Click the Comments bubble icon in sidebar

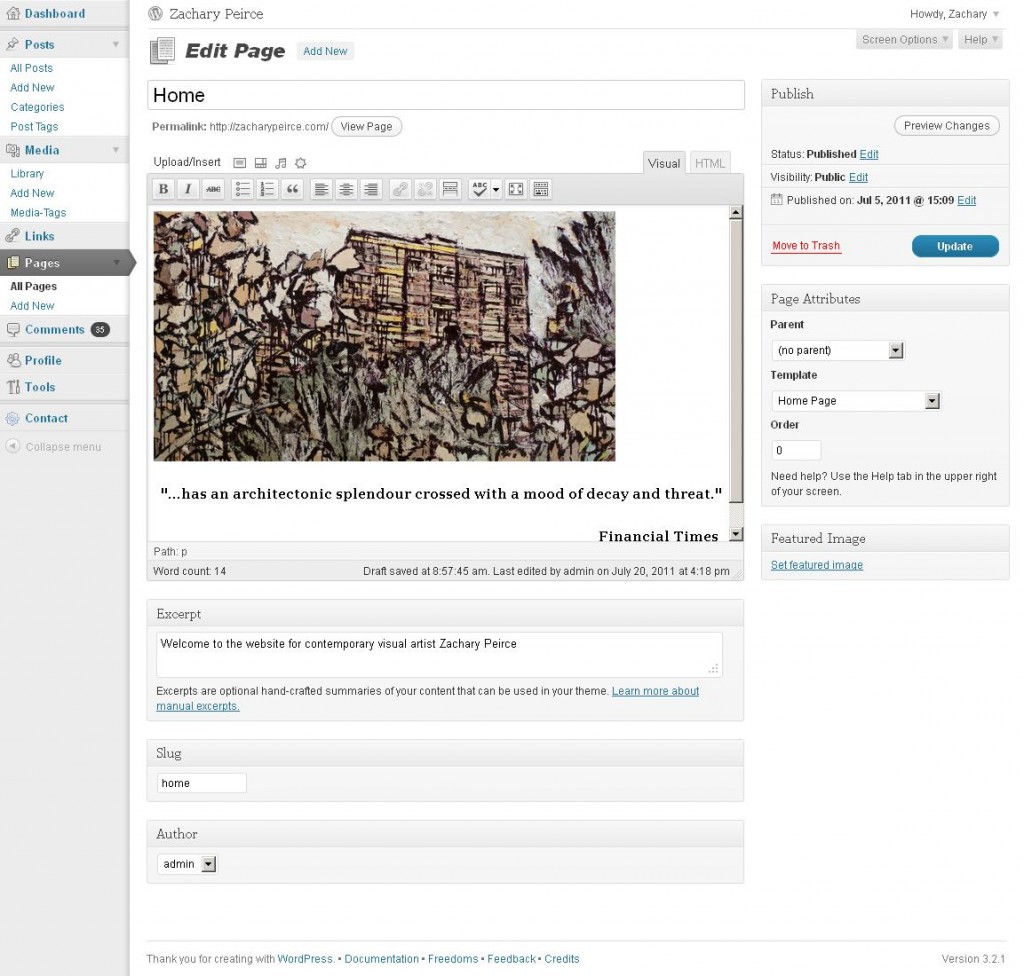[x=13, y=330]
